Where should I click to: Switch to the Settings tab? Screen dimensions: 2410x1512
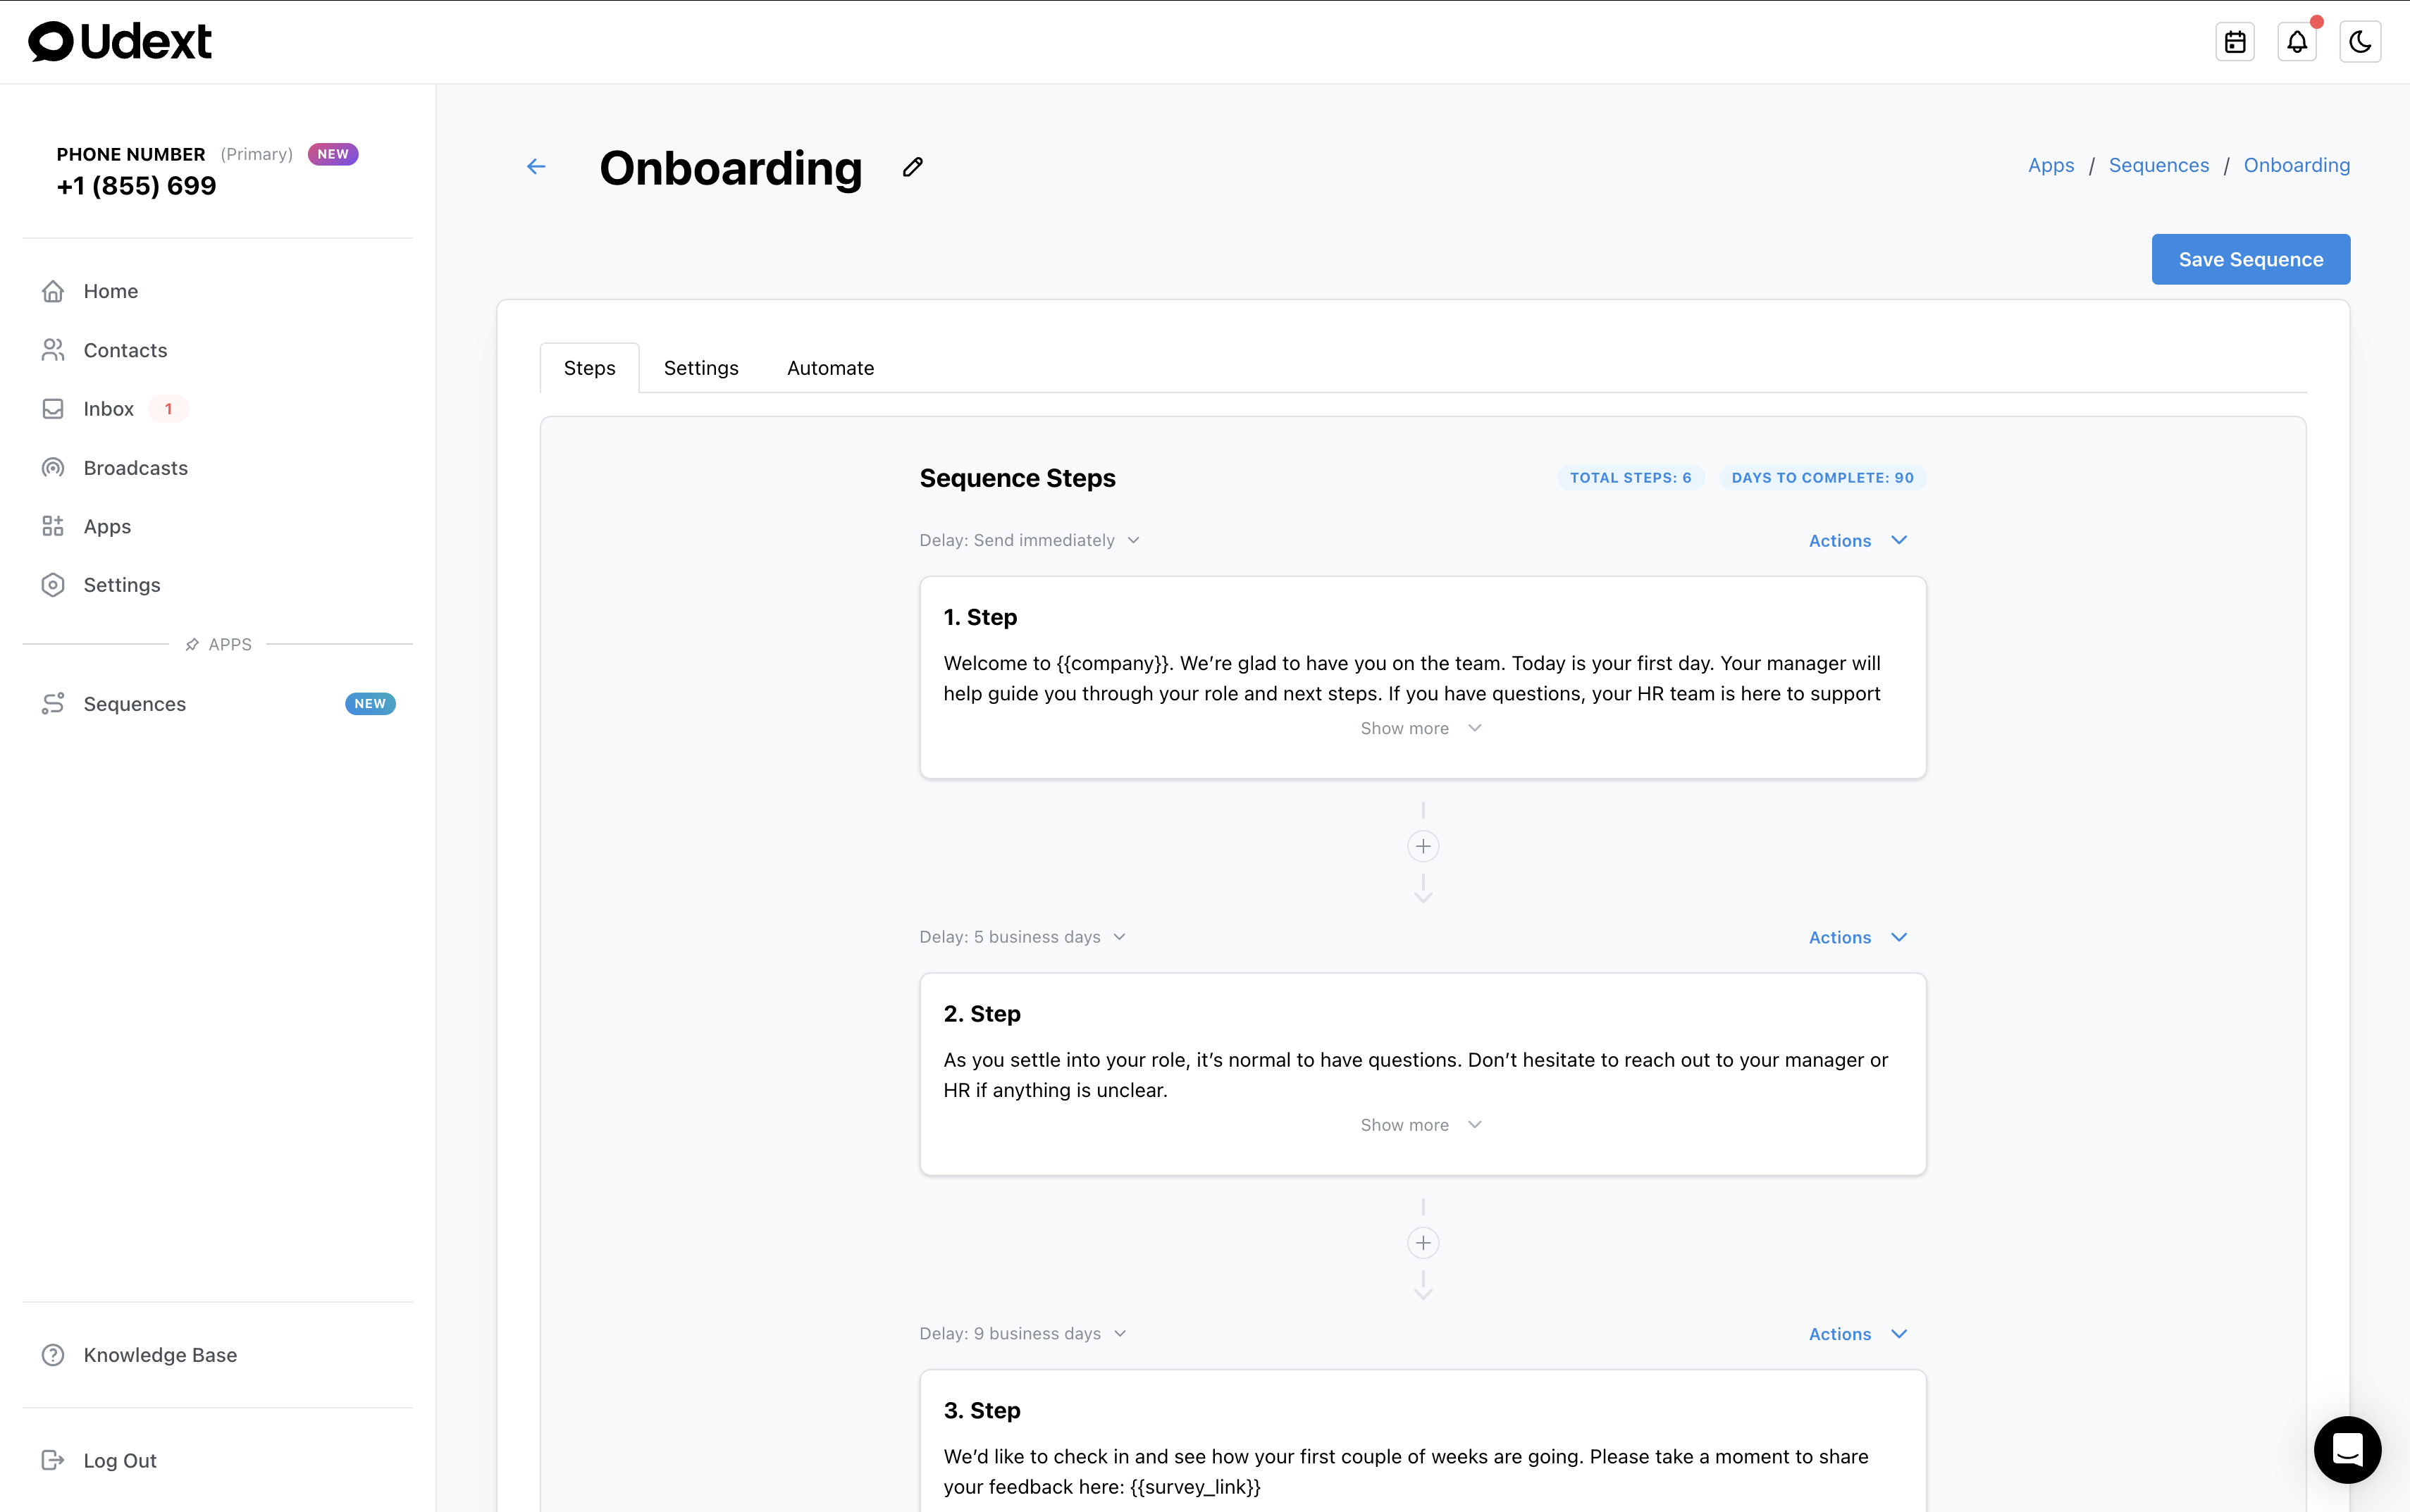click(x=701, y=368)
